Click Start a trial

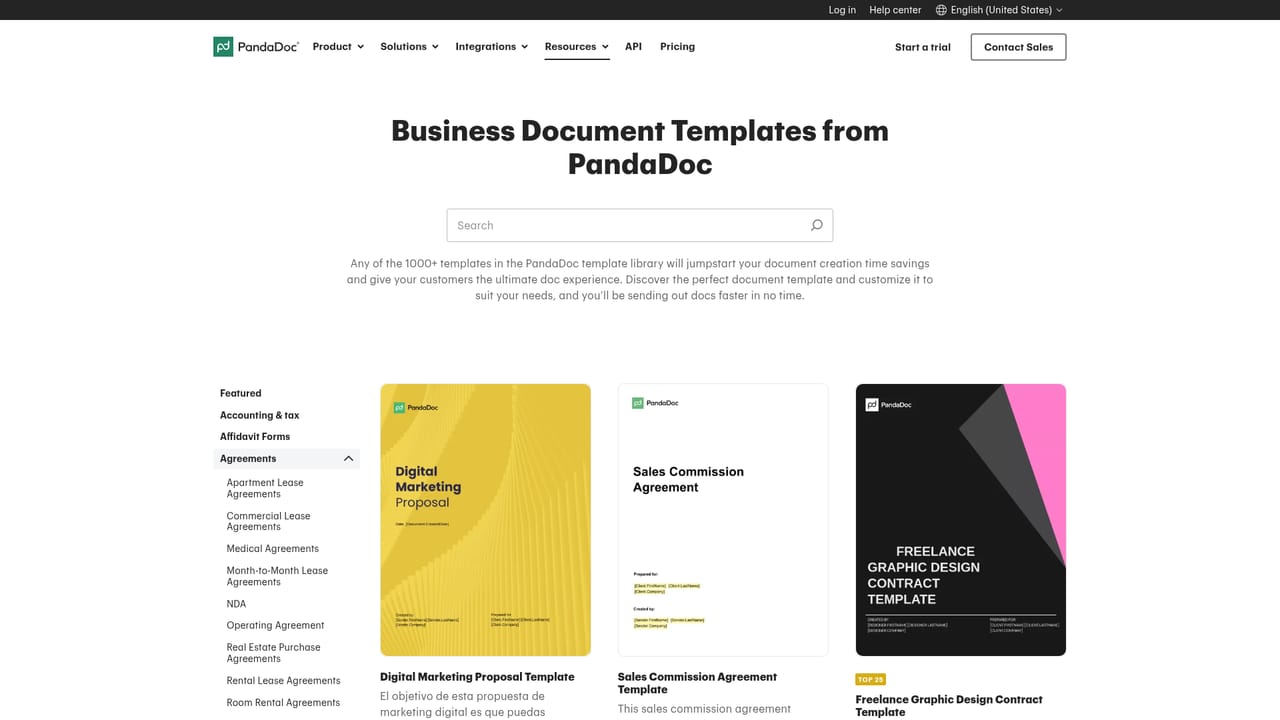click(x=922, y=47)
